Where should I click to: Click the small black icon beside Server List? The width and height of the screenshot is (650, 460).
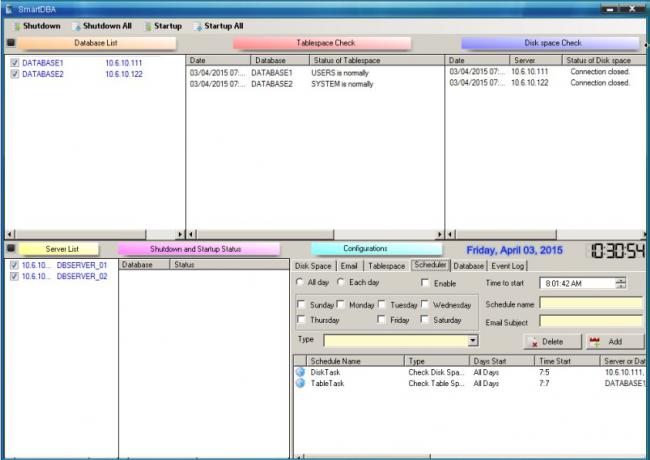pos(10,248)
